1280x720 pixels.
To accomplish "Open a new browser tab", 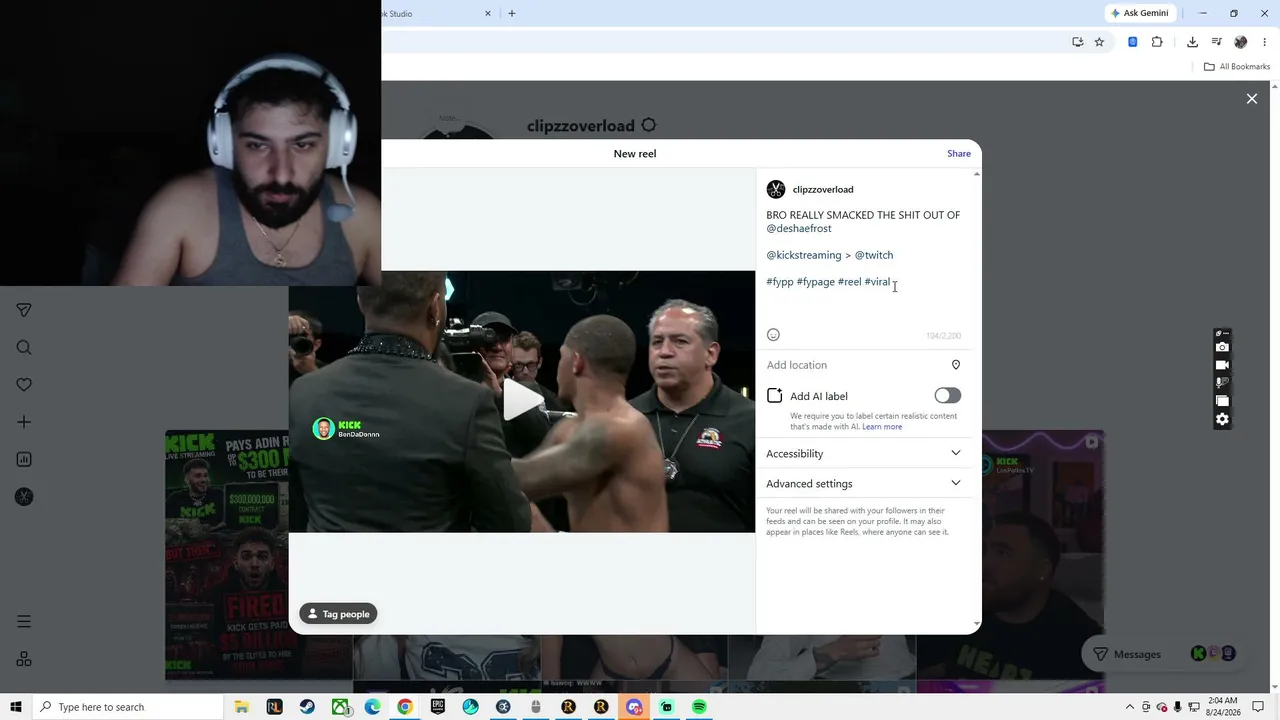I will click(512, 13).
